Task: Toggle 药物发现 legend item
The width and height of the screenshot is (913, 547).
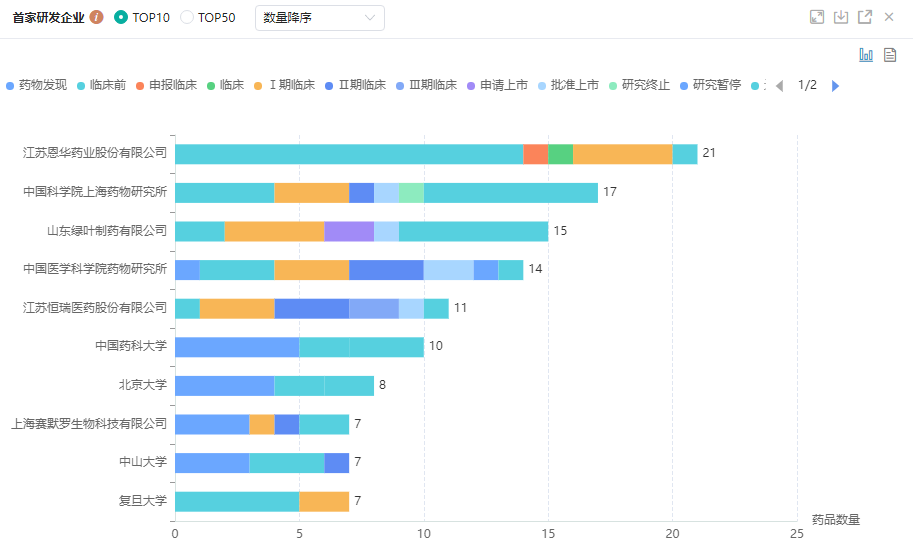Action: coord(37,85)
